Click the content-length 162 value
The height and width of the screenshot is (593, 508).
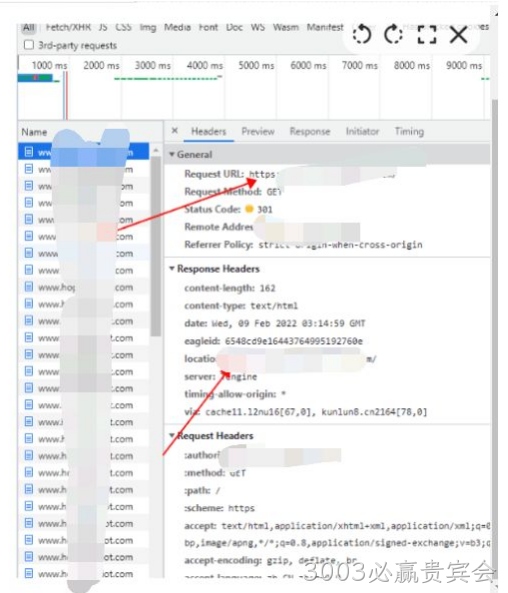[267, 288]
